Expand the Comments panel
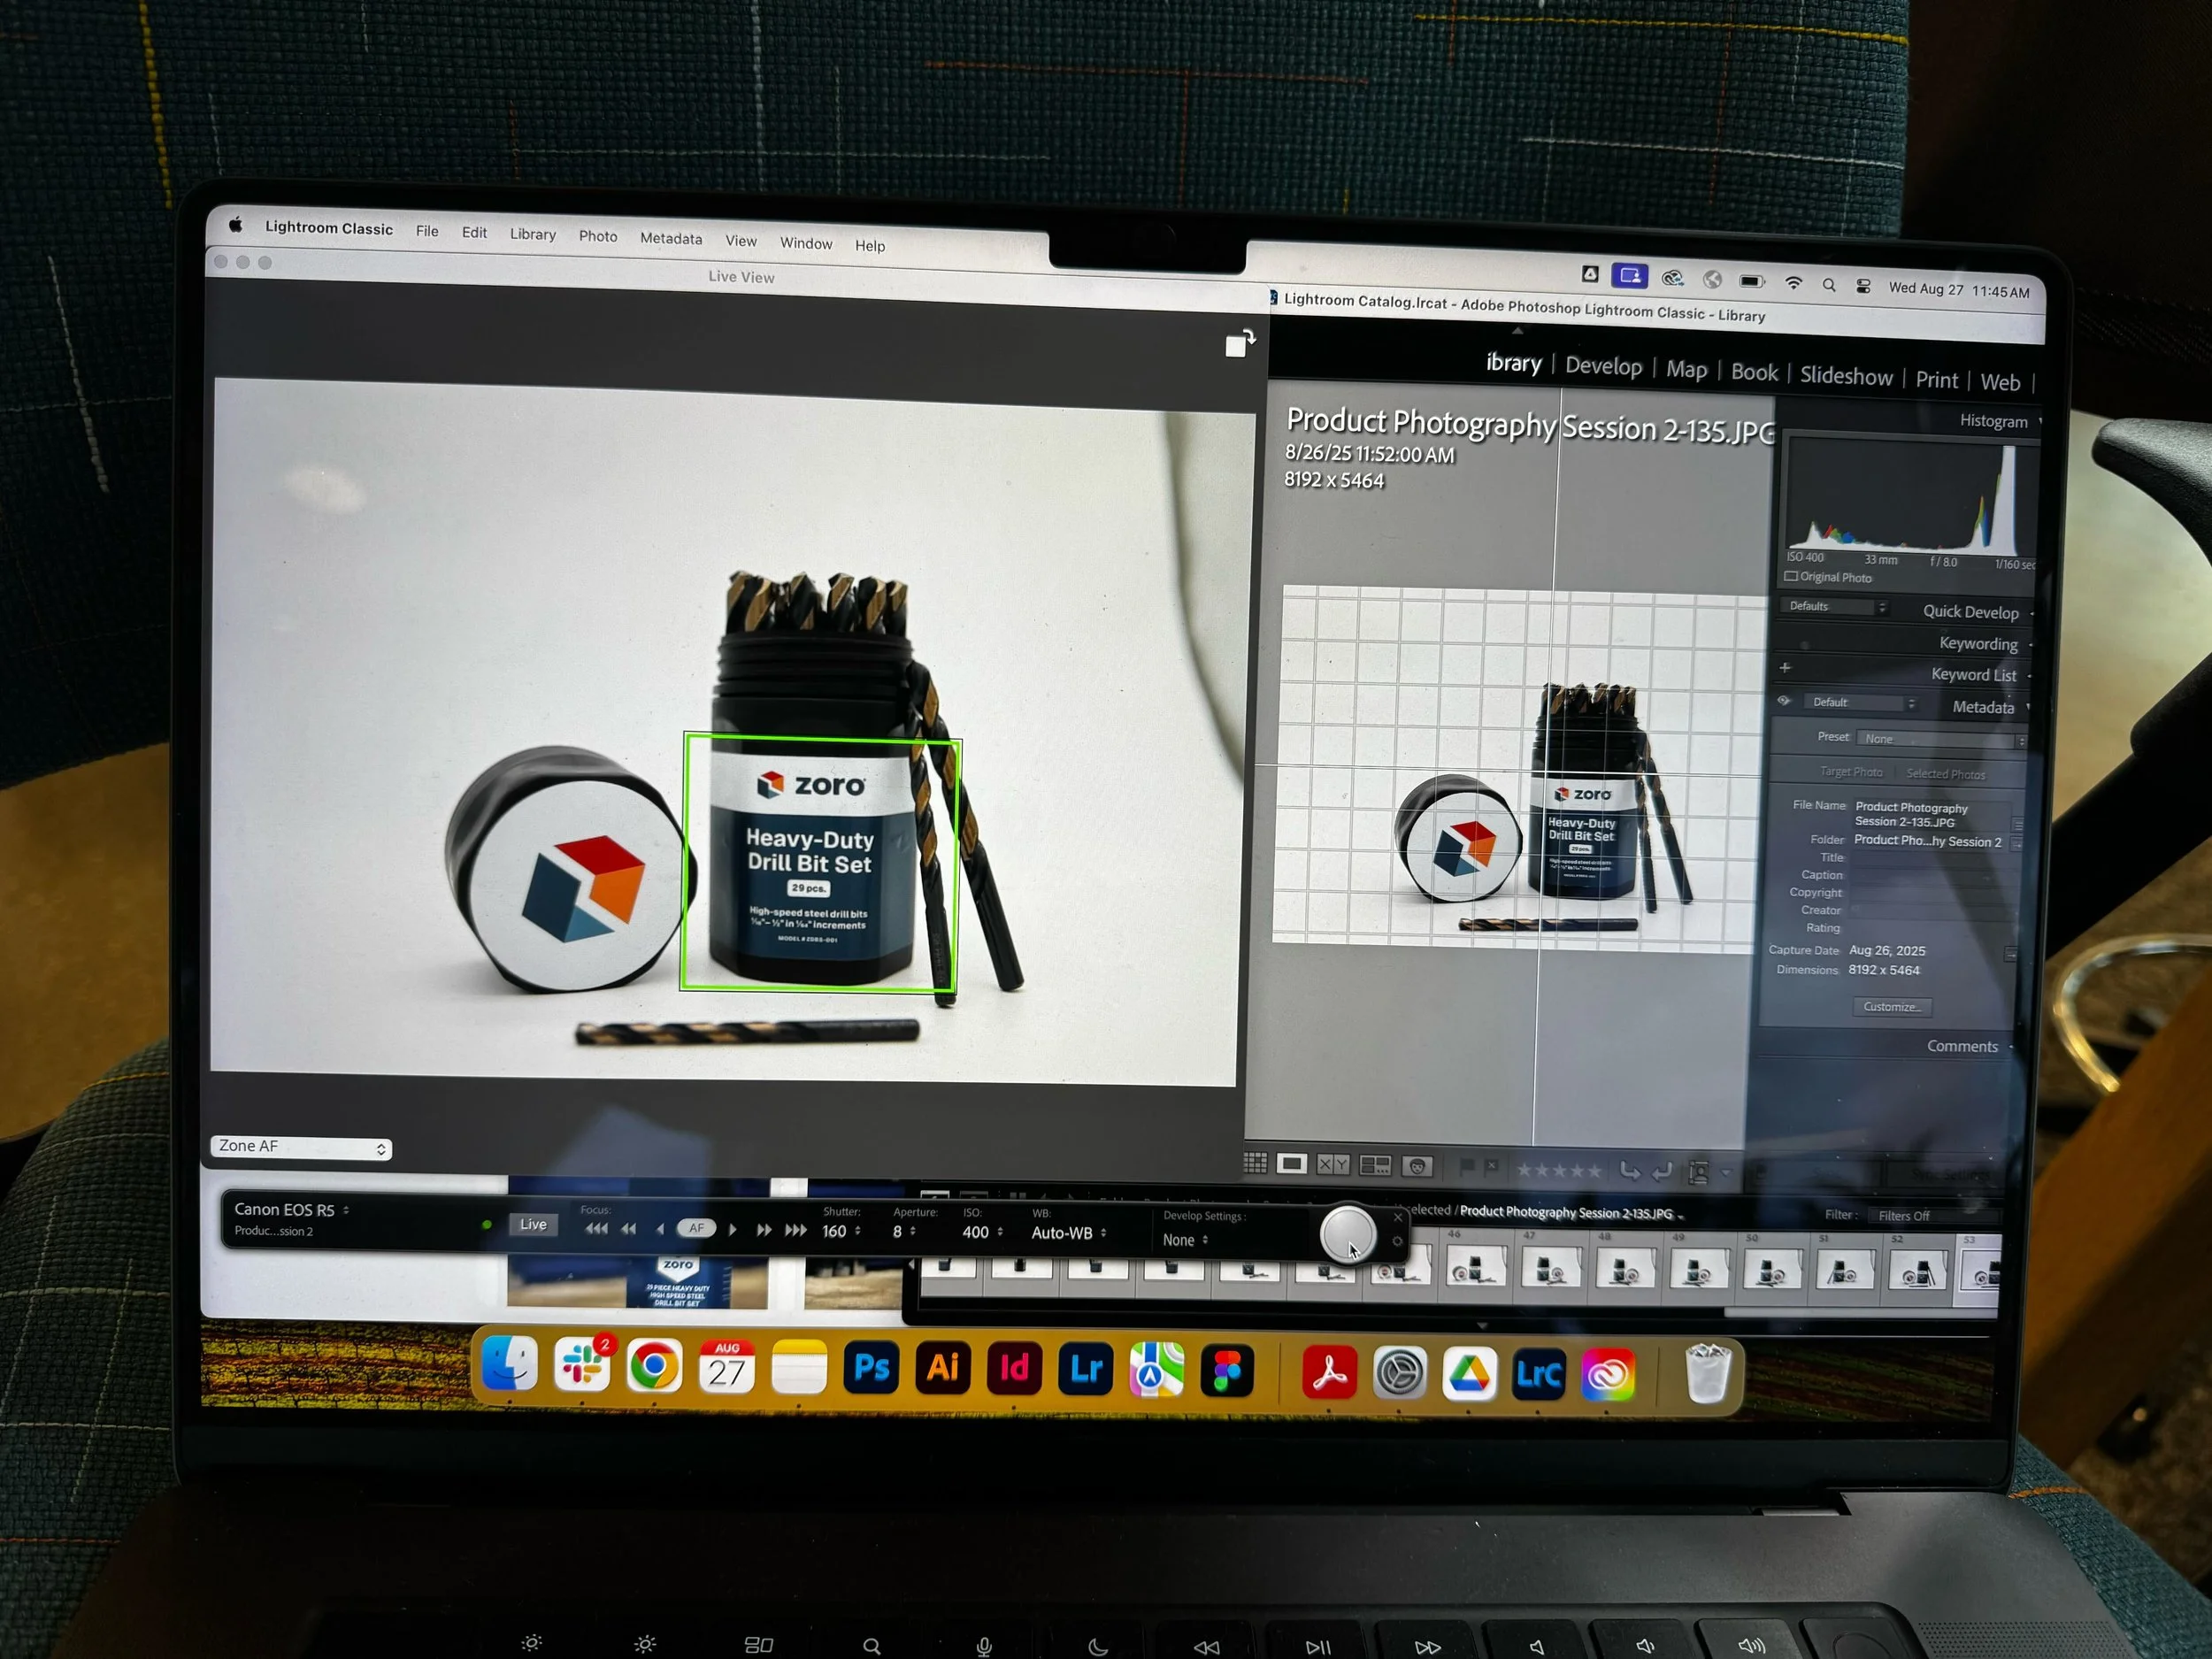Image resolution: width=2212 pixels, height=1659 pixels. (1962, 1046)
